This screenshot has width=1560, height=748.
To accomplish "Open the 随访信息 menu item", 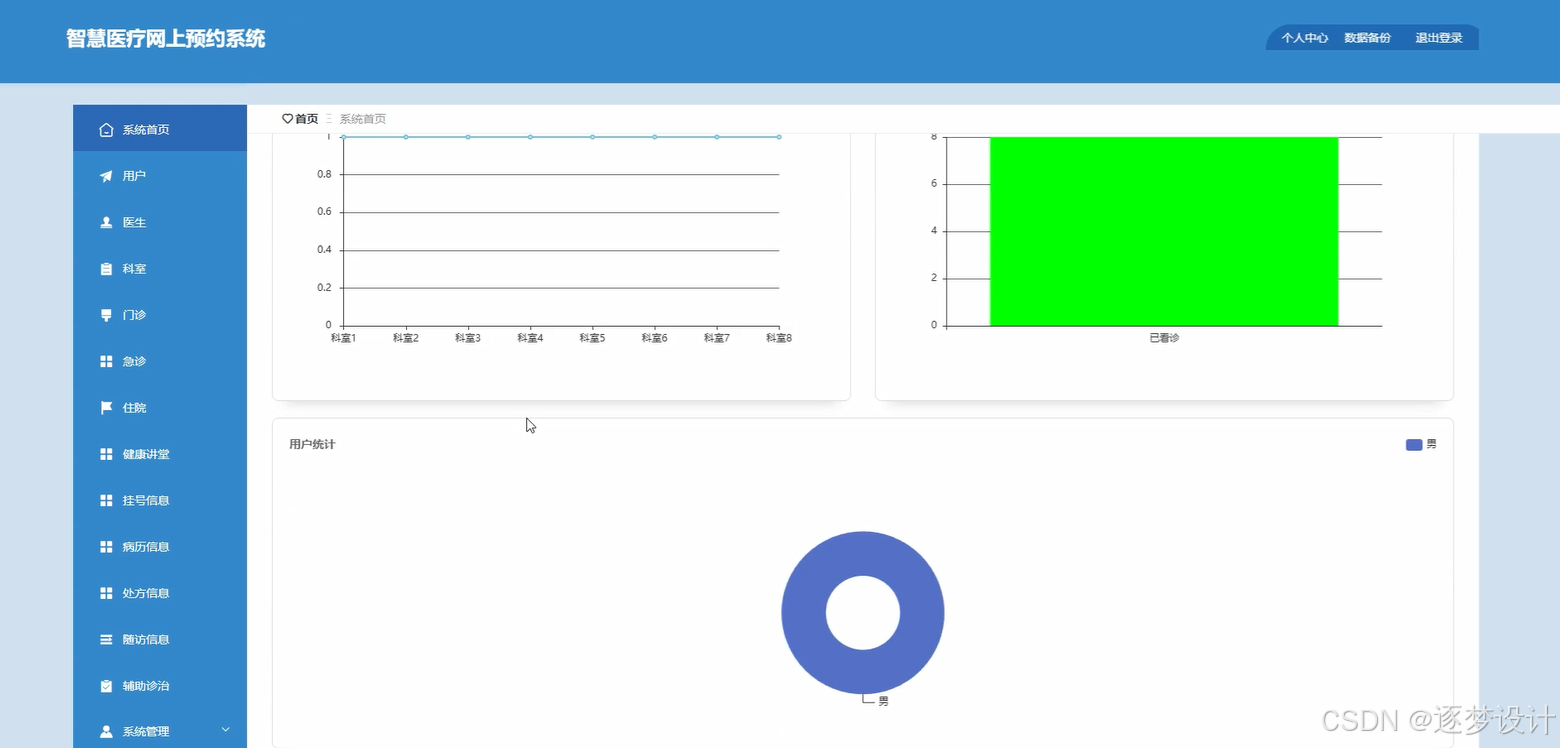I will (160, 639).
